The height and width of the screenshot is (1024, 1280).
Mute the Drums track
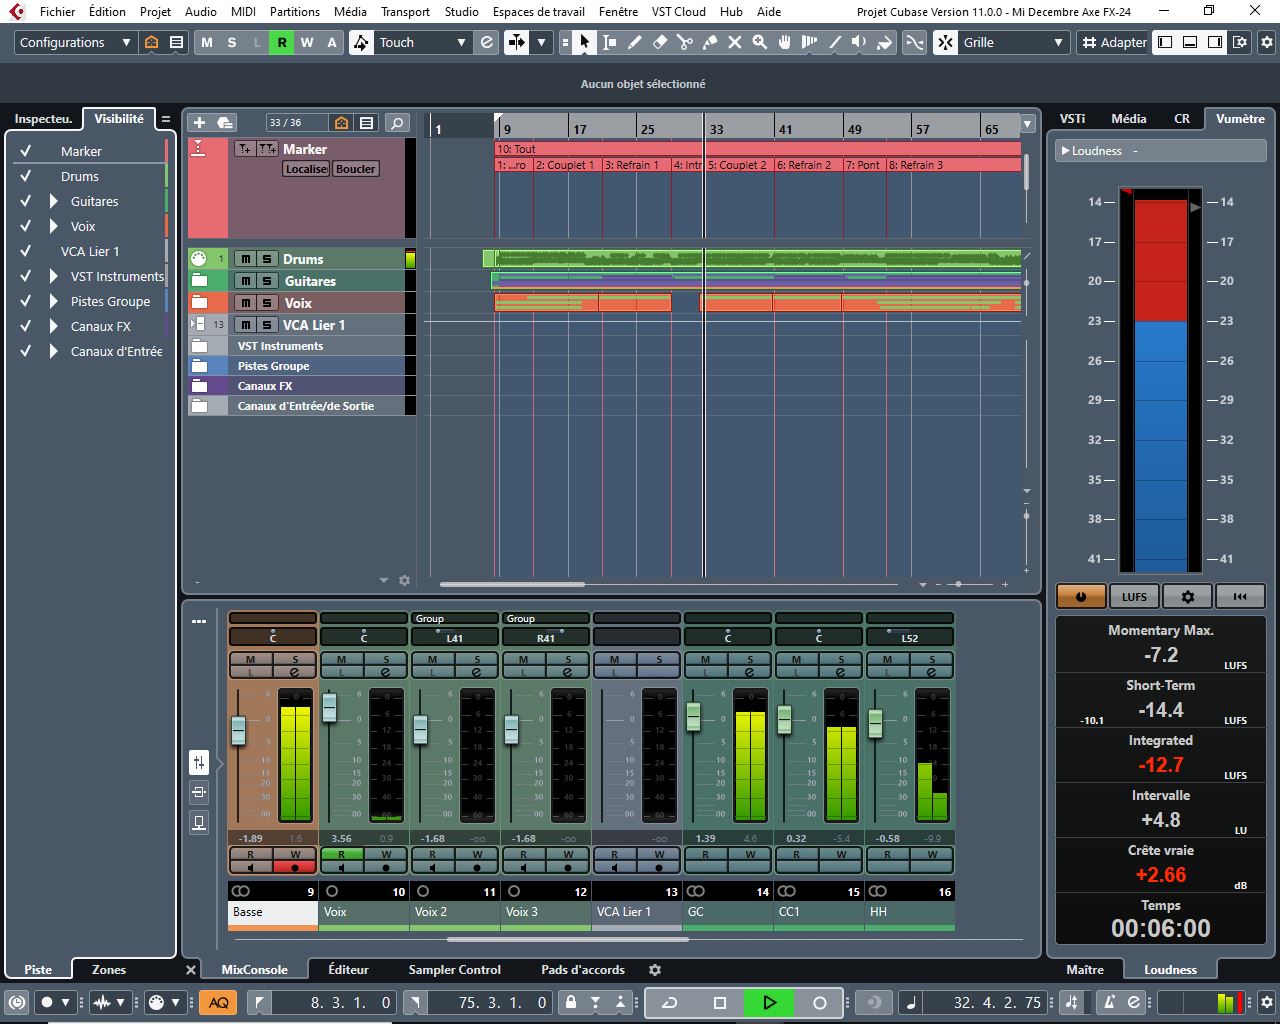[246, 259]
